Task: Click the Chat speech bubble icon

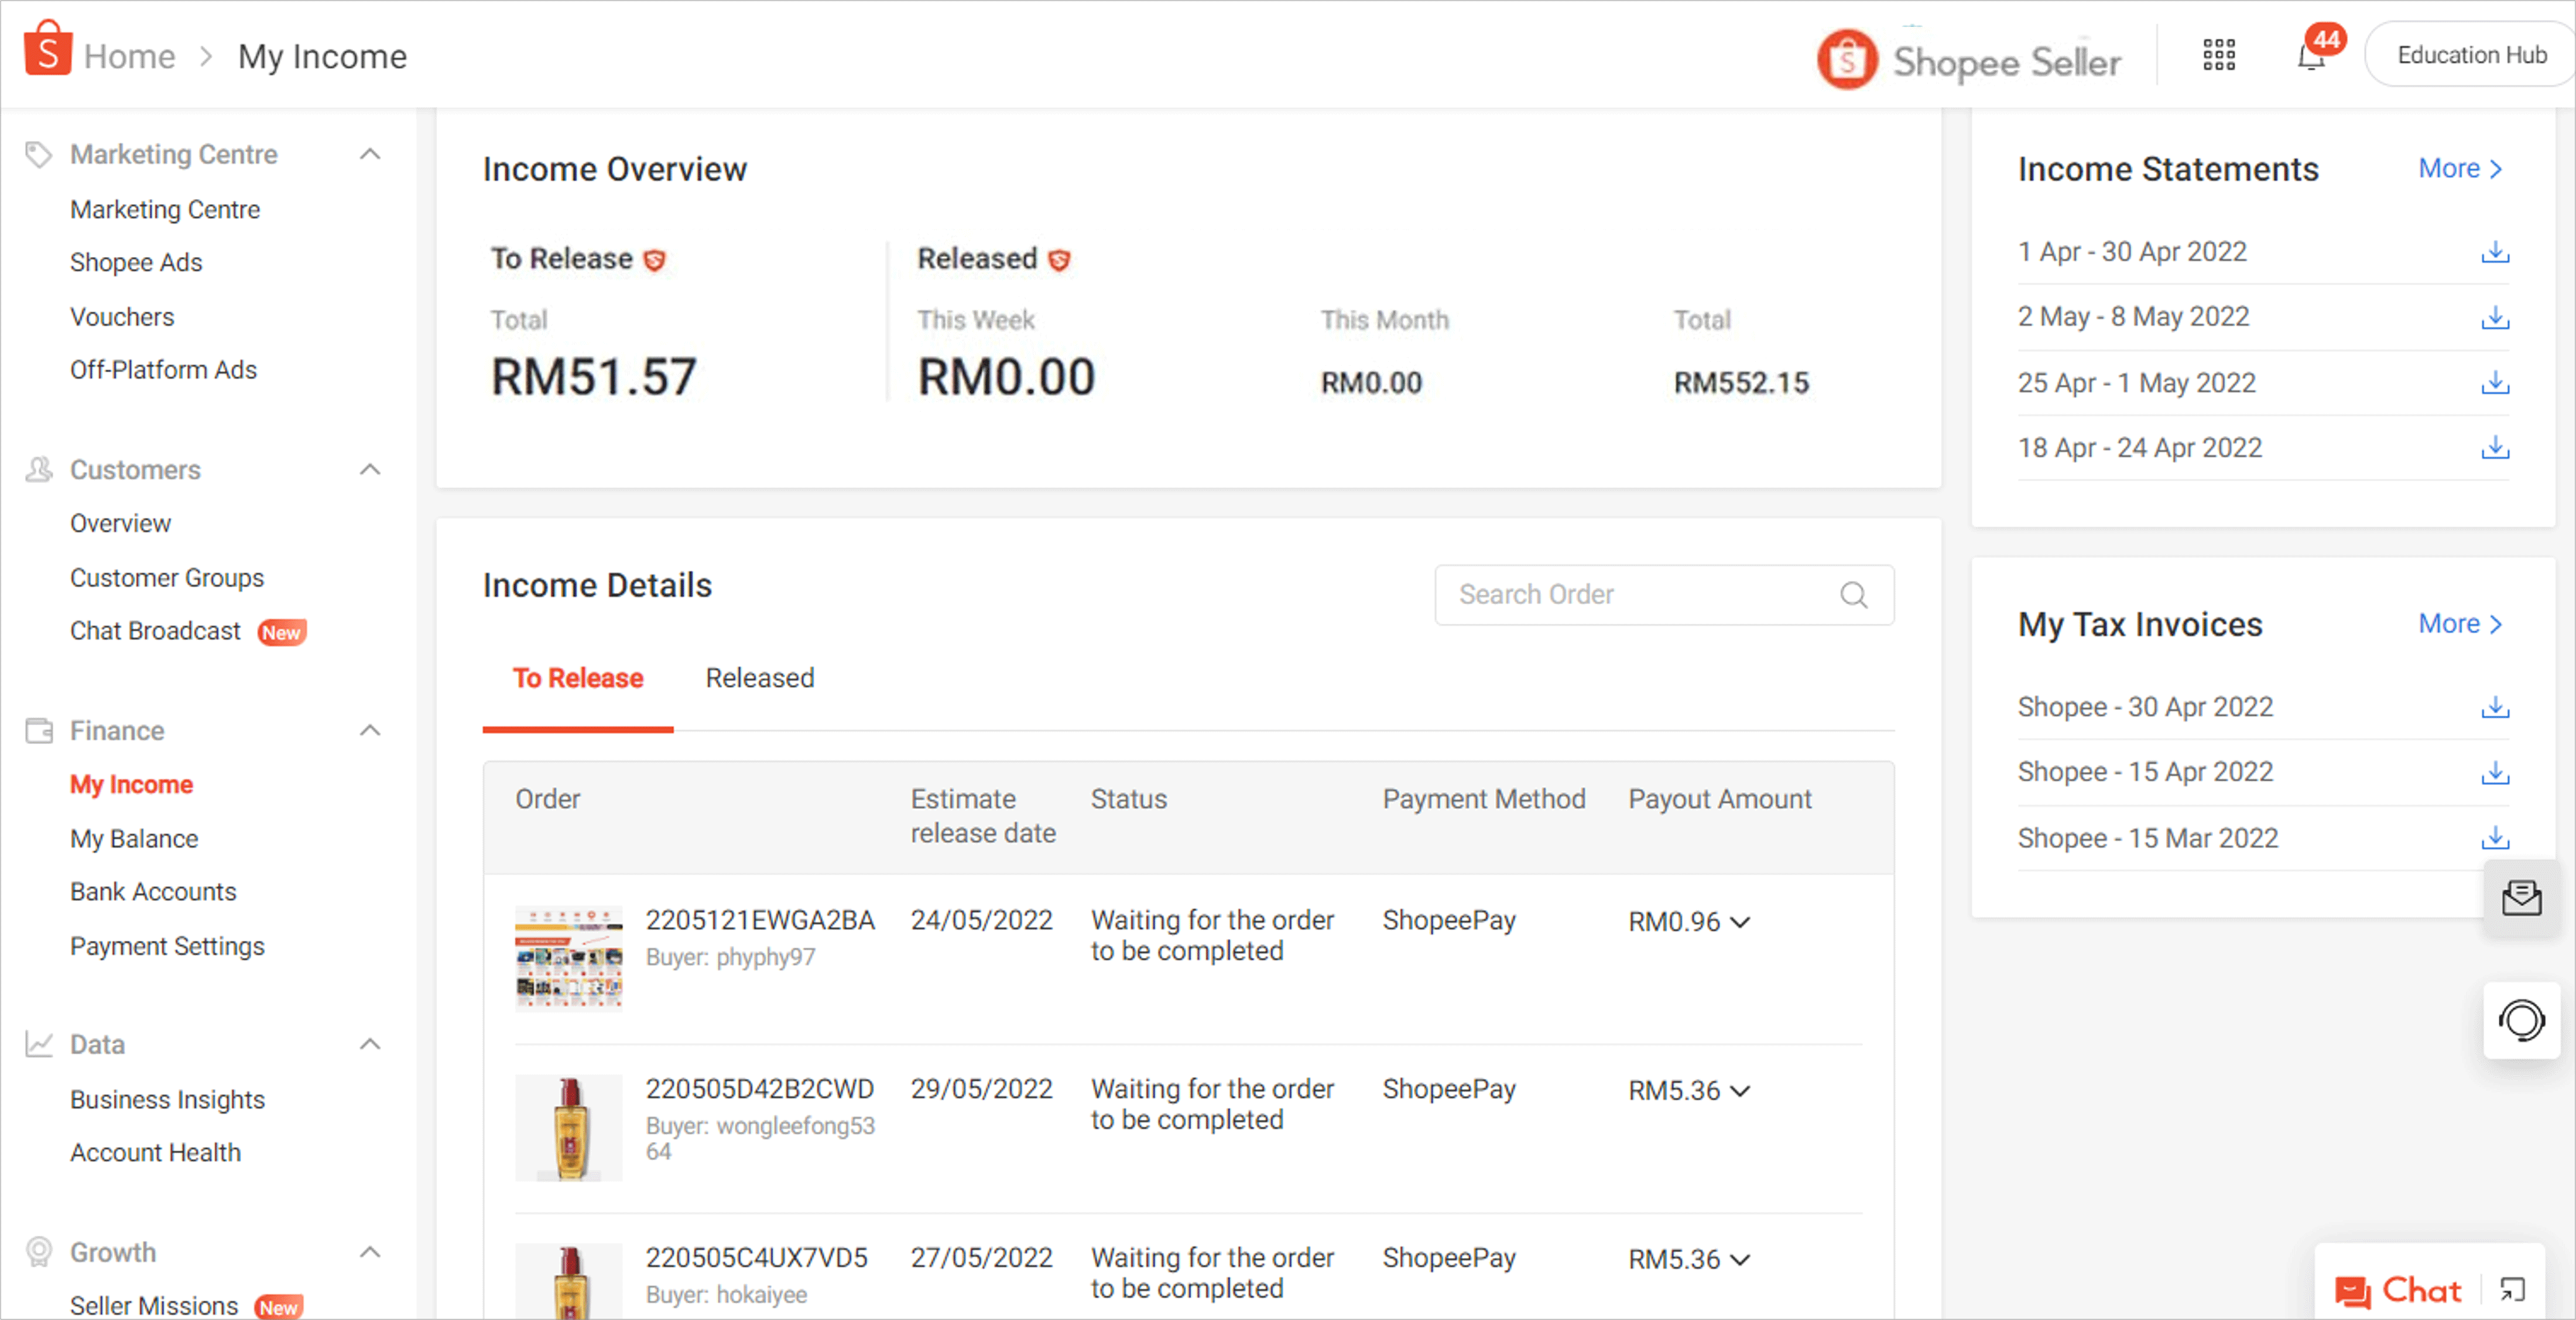Action: click(x=2352, y=1292)
